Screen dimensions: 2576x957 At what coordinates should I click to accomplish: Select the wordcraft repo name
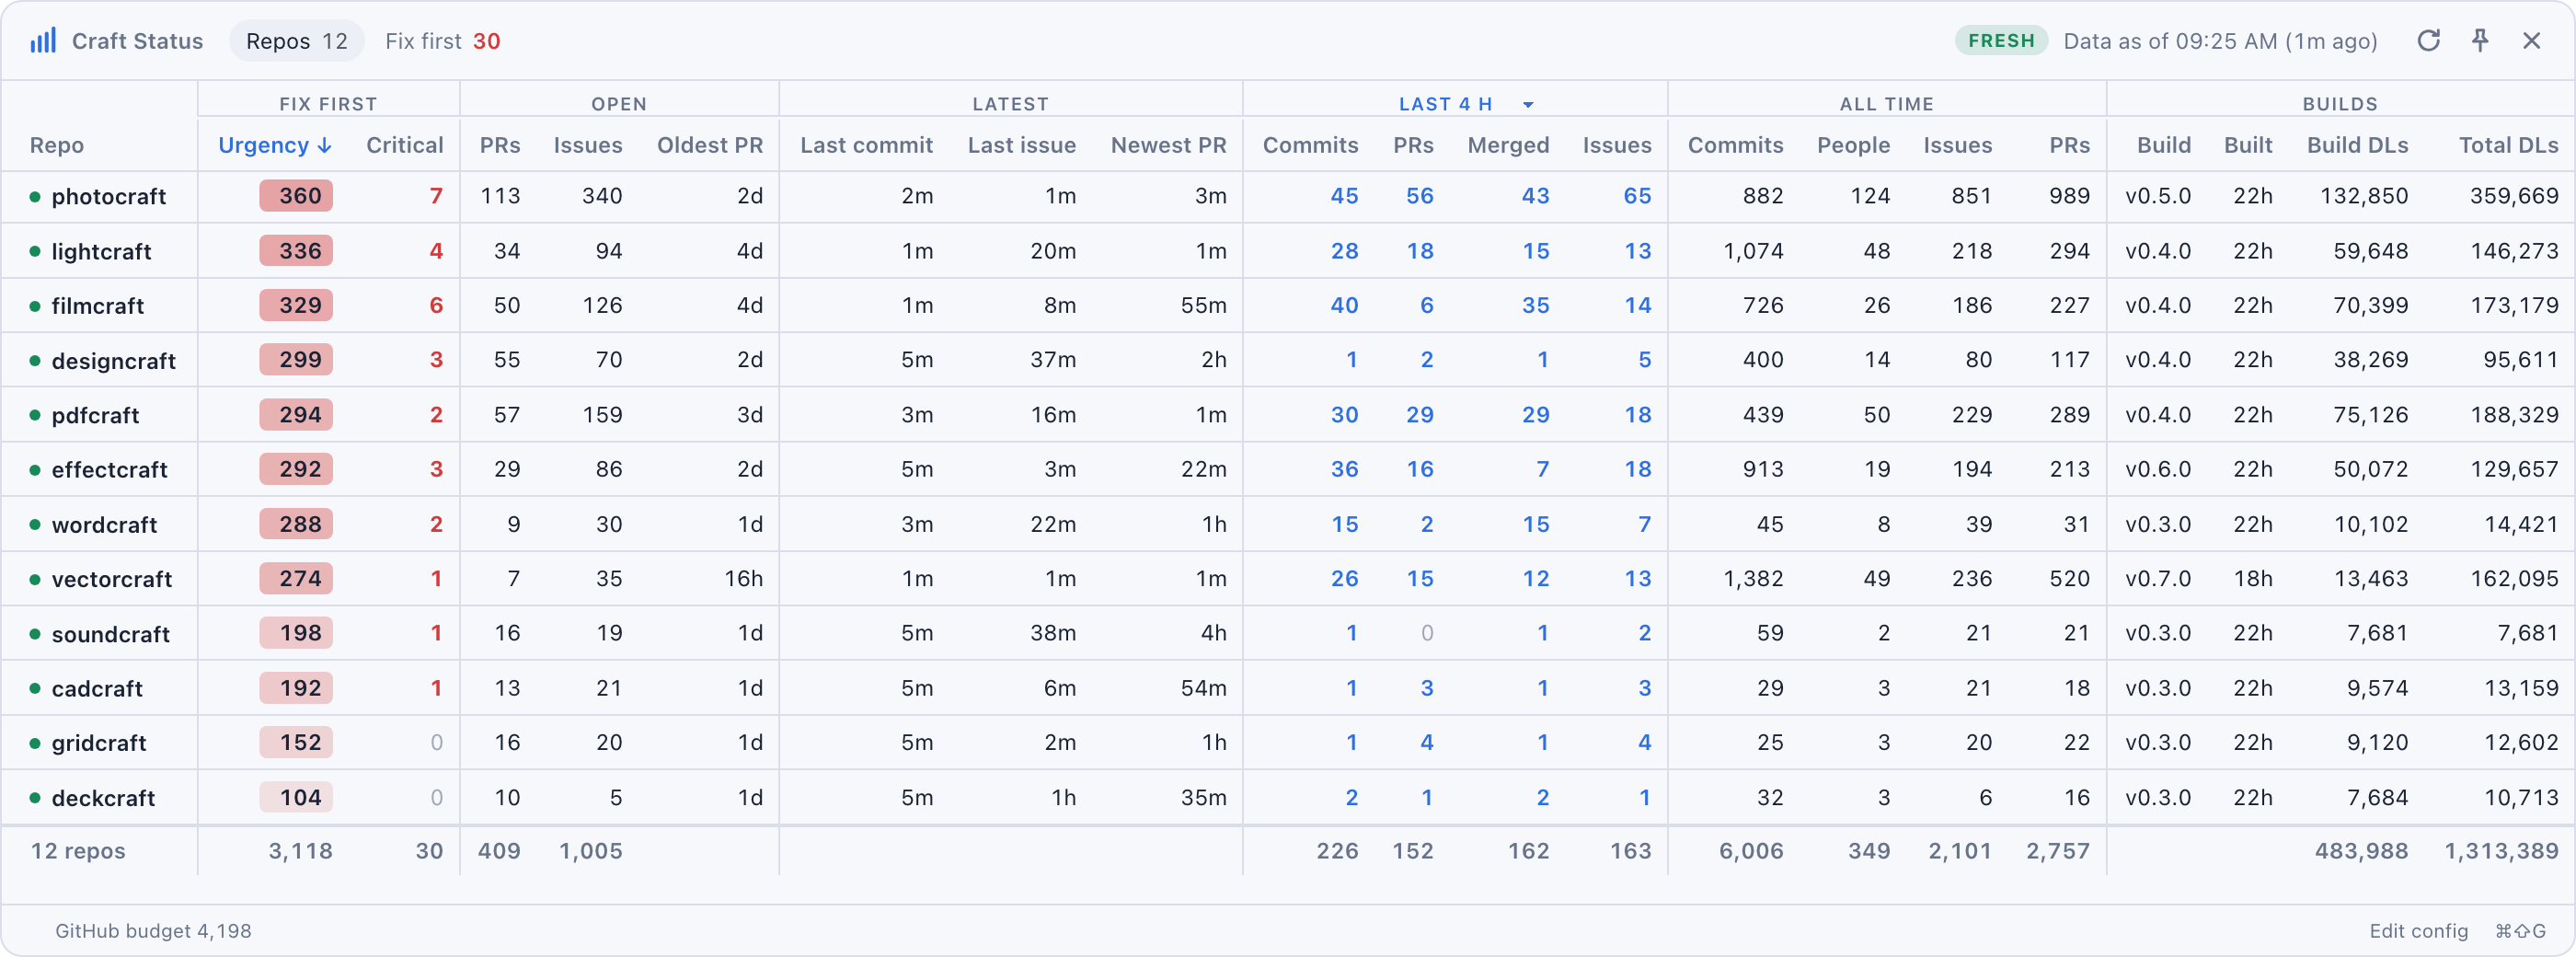(104, 525)
